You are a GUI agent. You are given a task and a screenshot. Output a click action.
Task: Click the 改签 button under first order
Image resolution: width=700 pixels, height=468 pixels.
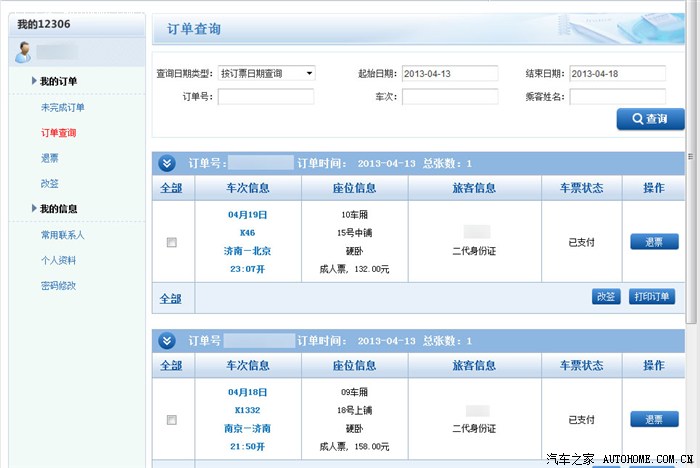pyautogui.click(x=606, y=297)
